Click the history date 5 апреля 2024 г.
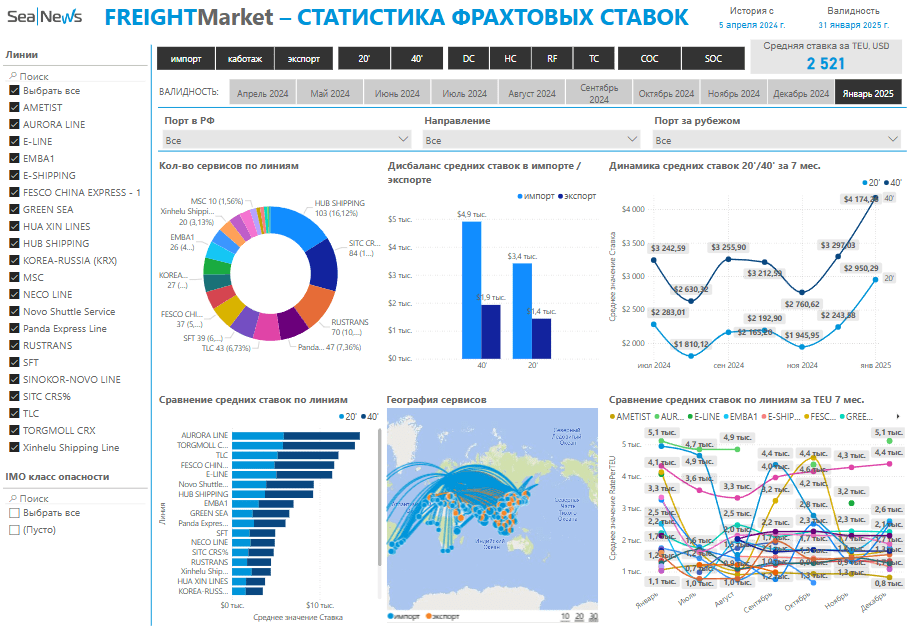 [x=752, y=25]
